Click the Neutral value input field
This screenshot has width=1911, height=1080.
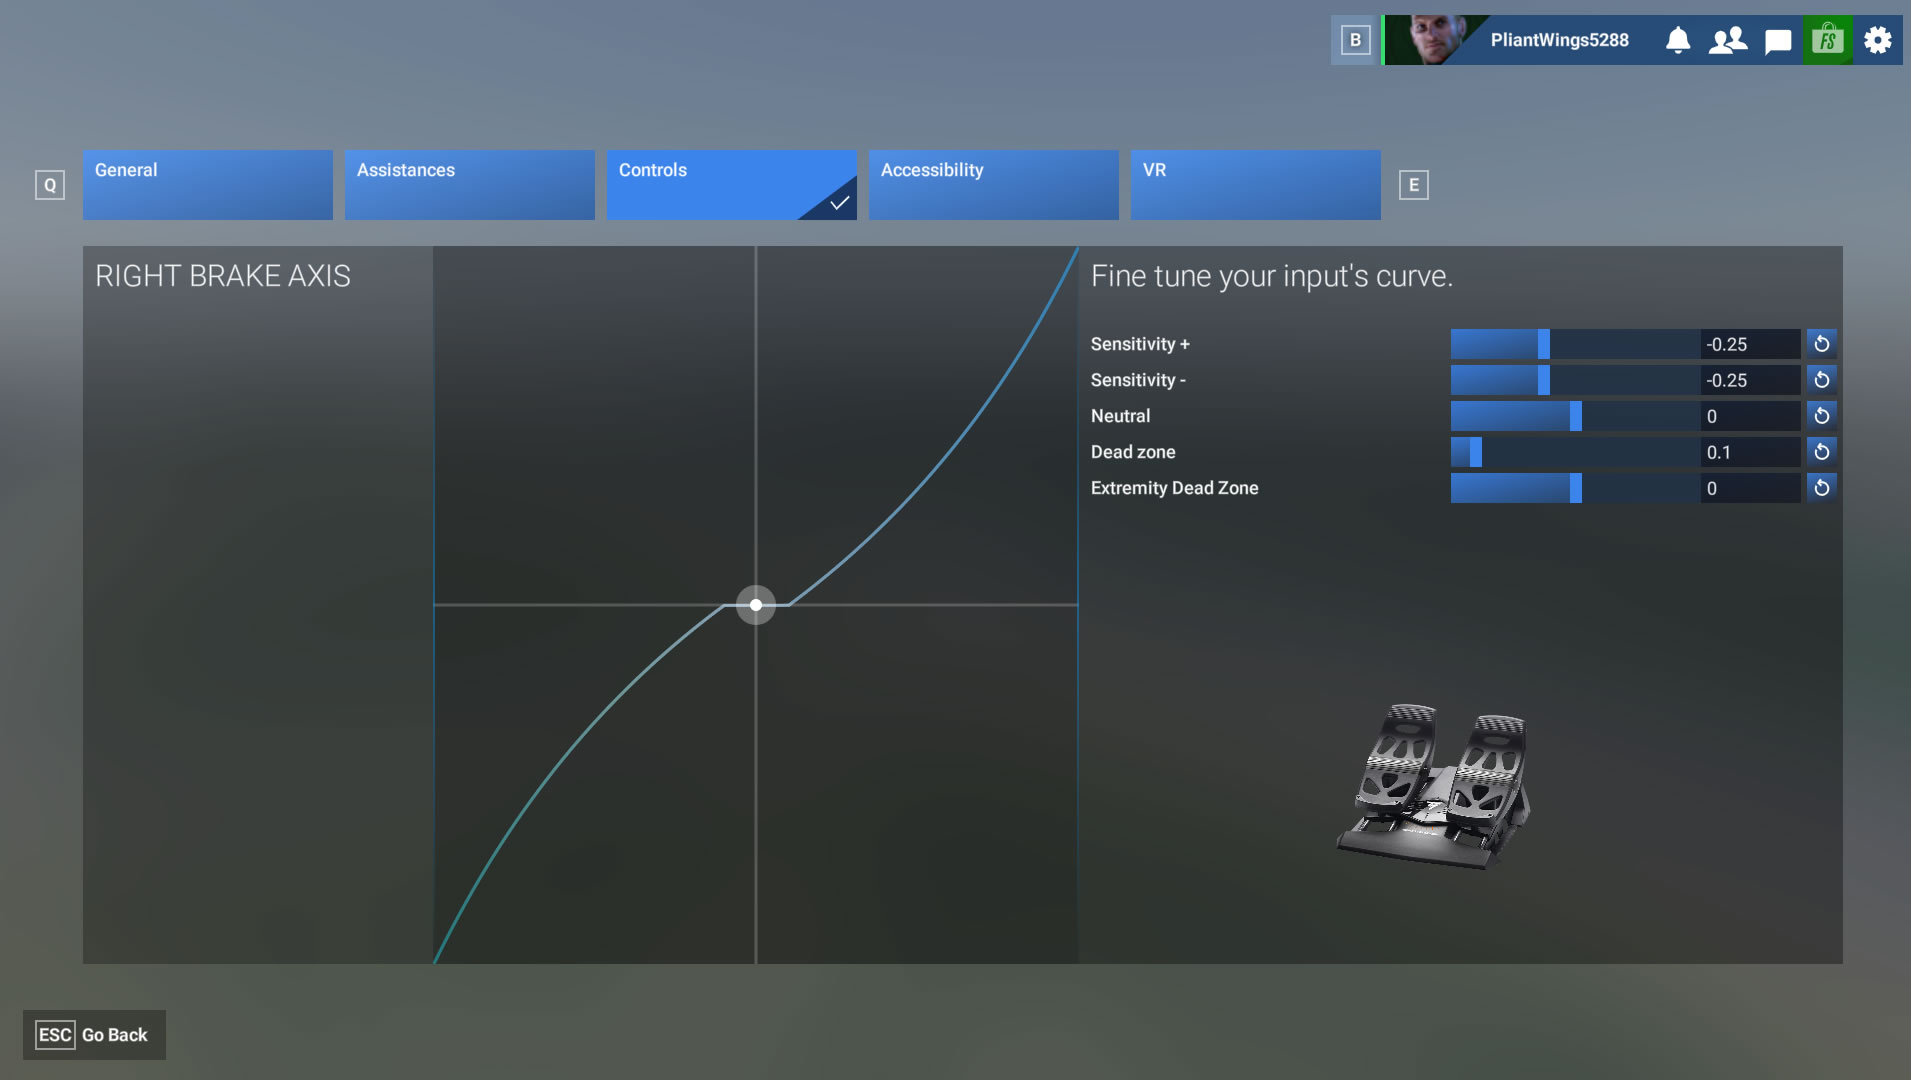1749,416
